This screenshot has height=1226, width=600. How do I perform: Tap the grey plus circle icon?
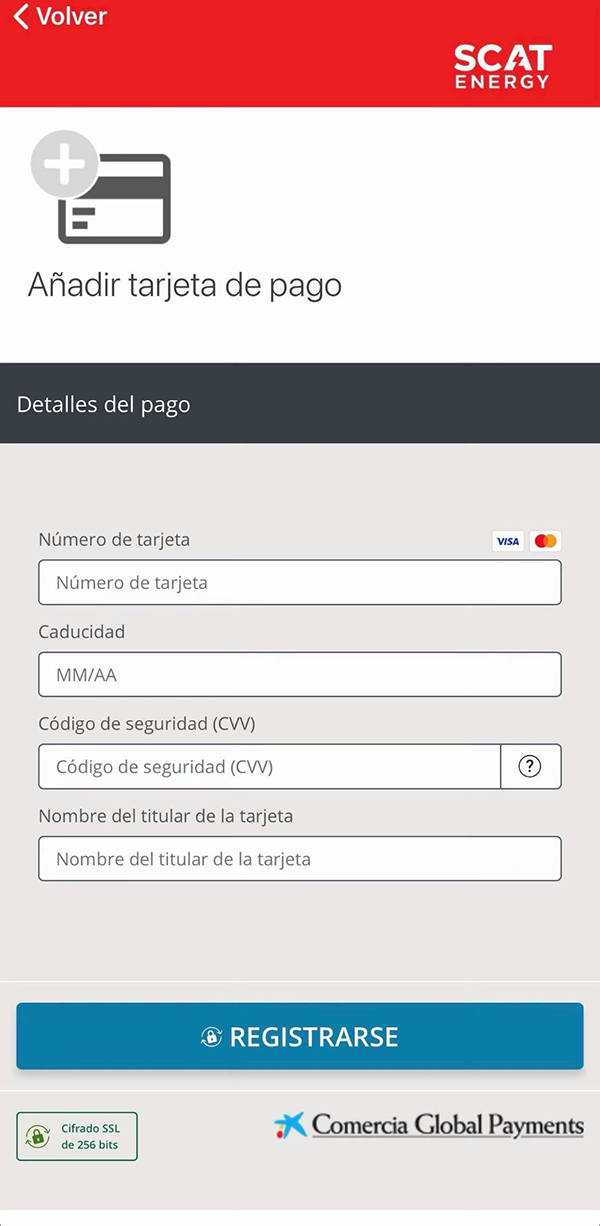[65, 163]
